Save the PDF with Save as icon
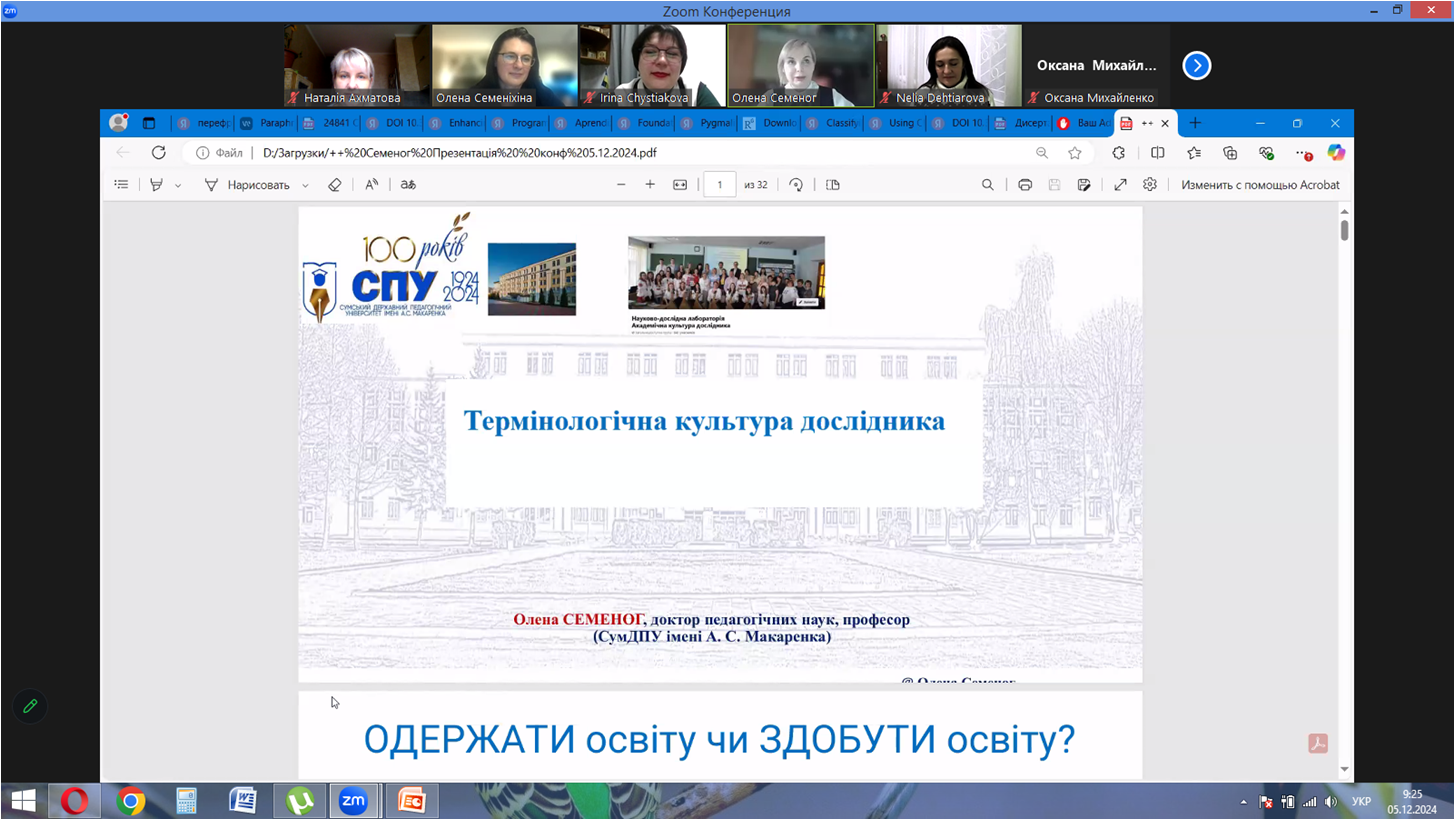The image size is (1455, 820). [x=1084, y=185]
